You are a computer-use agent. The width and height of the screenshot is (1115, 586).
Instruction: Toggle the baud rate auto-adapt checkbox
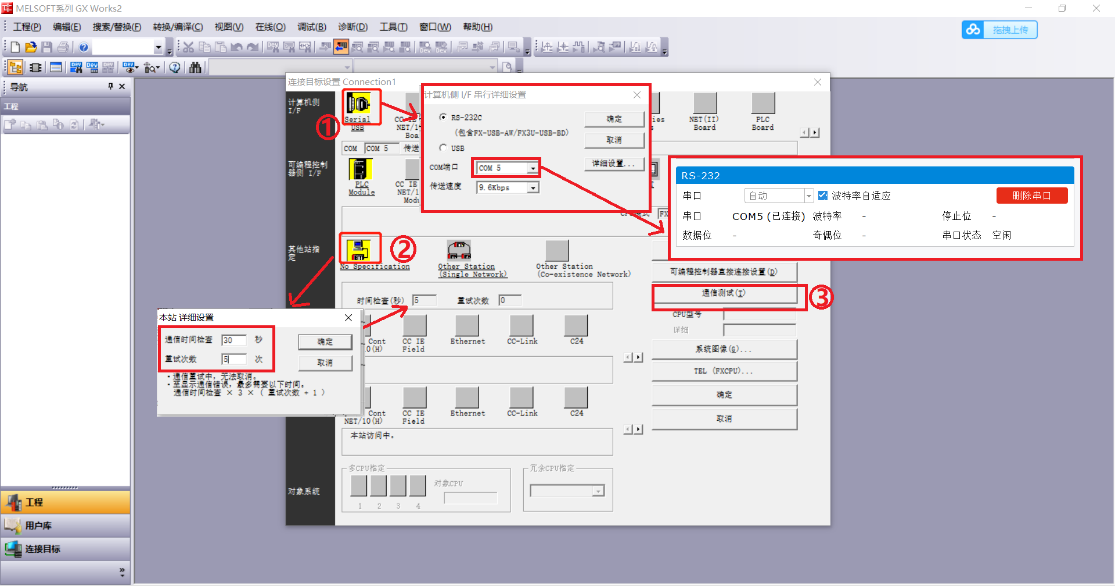[823, 196]
